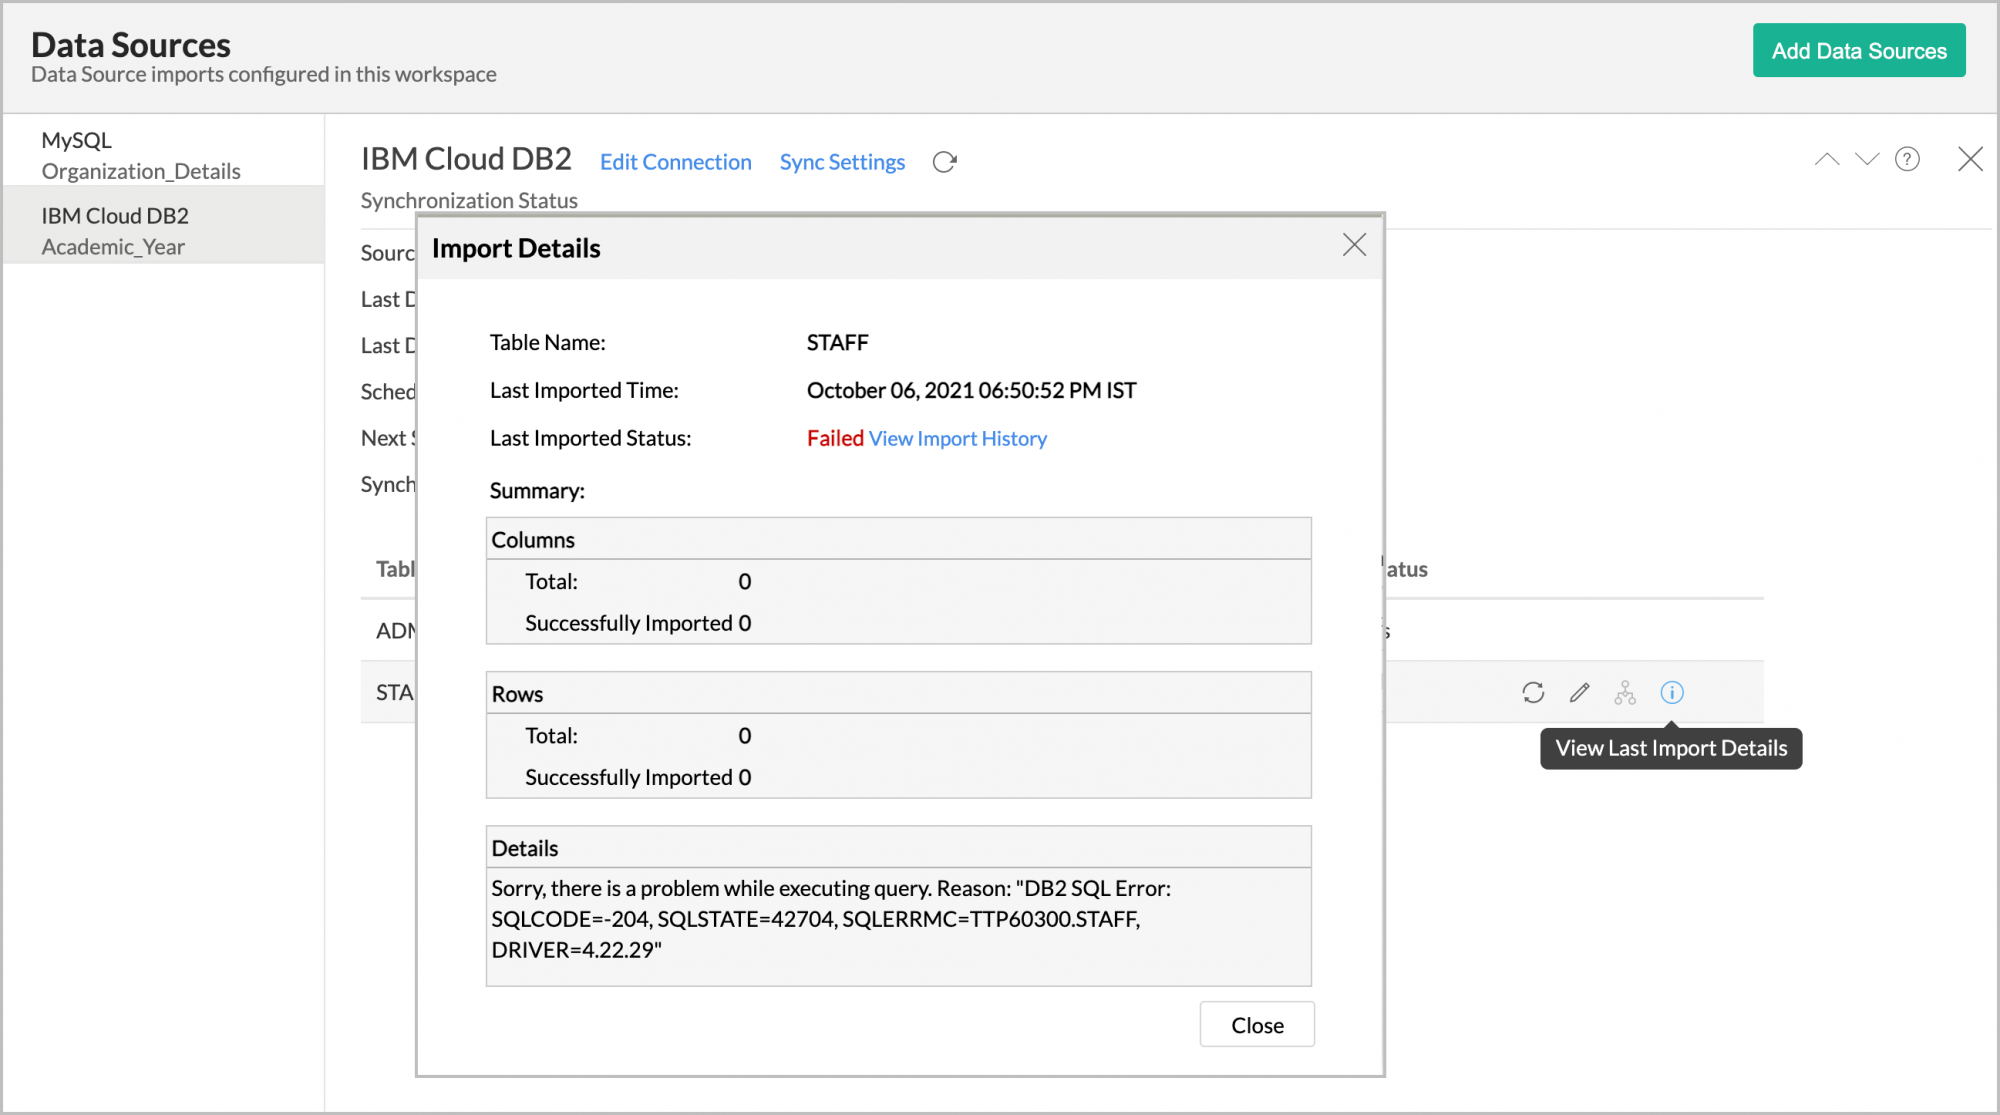This screenshot has height=1115, width=2000.
Task: Close the Import Details dialog with X
Action: pyautogui.click(x=1354, y=245)
